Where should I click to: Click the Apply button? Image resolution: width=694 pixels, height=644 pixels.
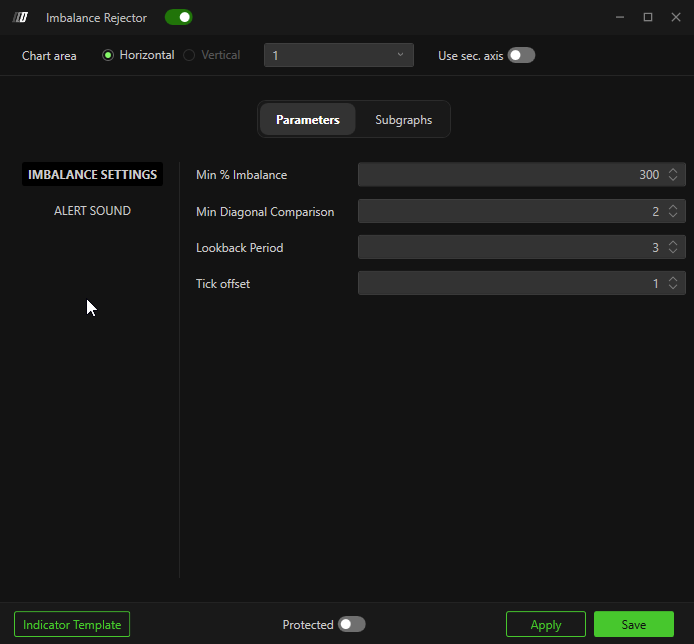pos(545,624)
